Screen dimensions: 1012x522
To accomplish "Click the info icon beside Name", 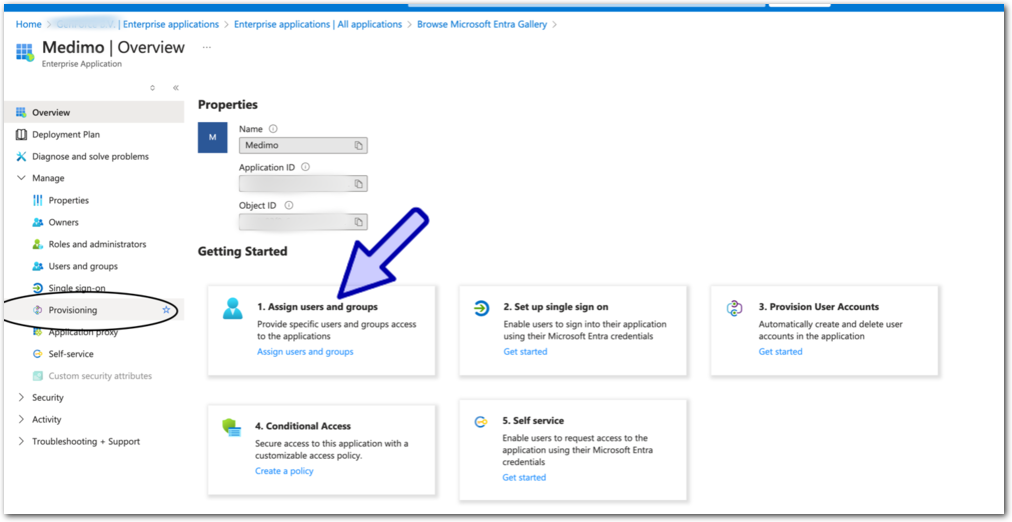I will pyautogui.click(x=273, y=129).
